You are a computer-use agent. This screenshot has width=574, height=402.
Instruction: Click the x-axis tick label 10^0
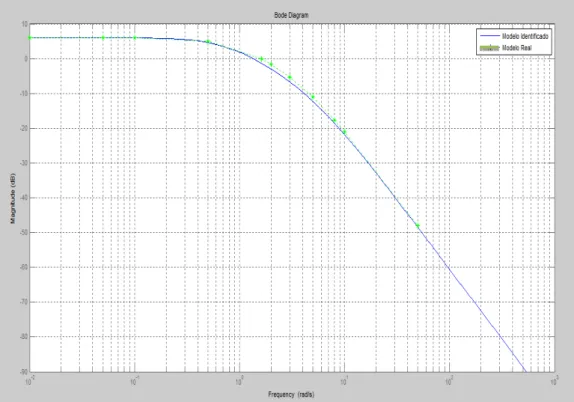(x=239, y=381)
